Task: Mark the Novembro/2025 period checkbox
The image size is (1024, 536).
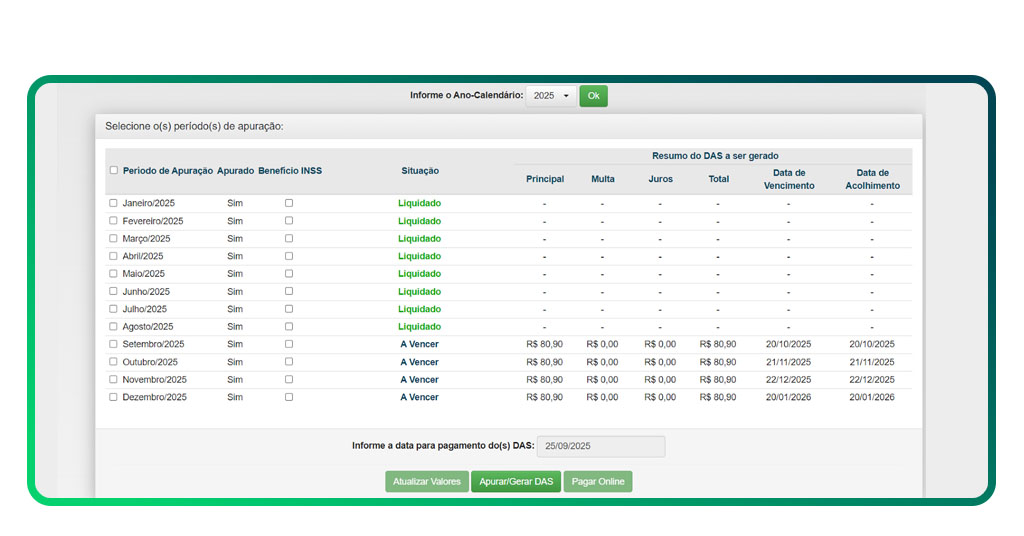Action: (113, 379)
